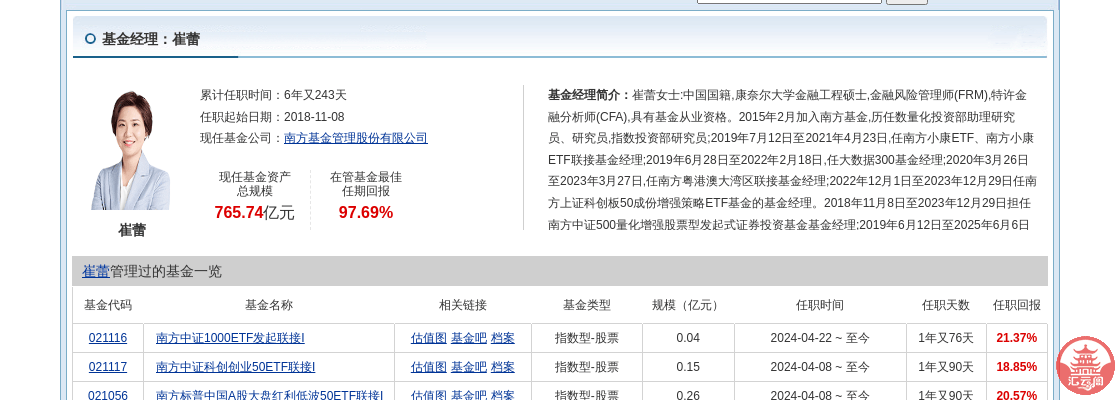This screenshot has width=1120, height=400.
Task: Click 规模（亿元） column header
Action: 688,305
